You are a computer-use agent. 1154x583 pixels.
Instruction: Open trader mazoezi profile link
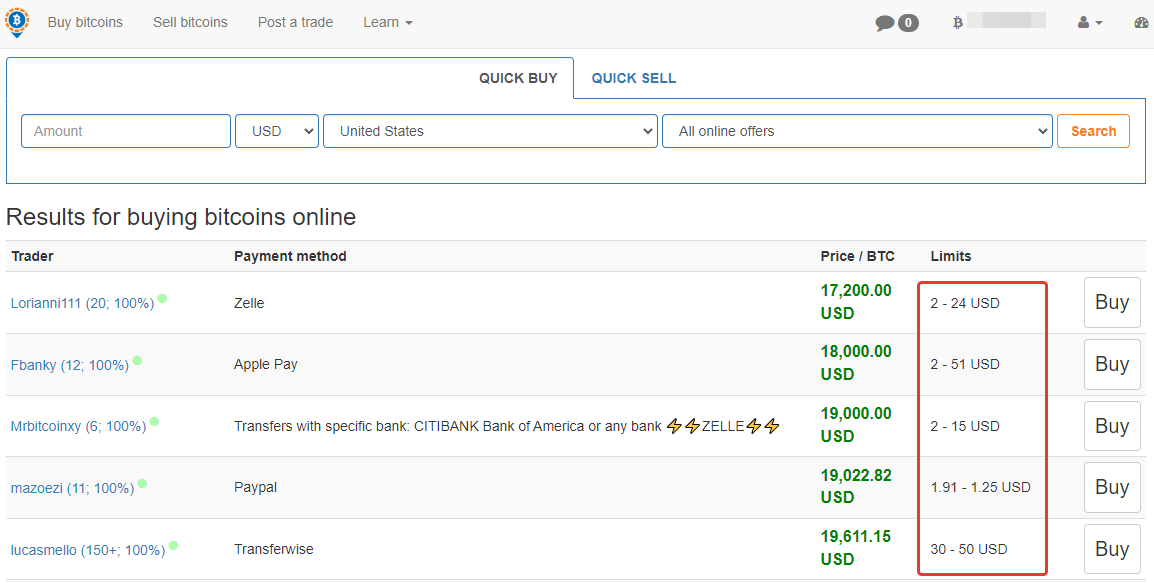72,488
